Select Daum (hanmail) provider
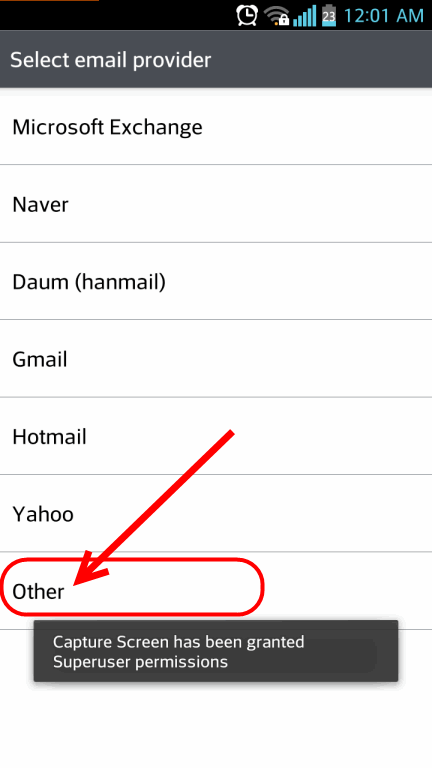432x768 pixels. point(216,281)
